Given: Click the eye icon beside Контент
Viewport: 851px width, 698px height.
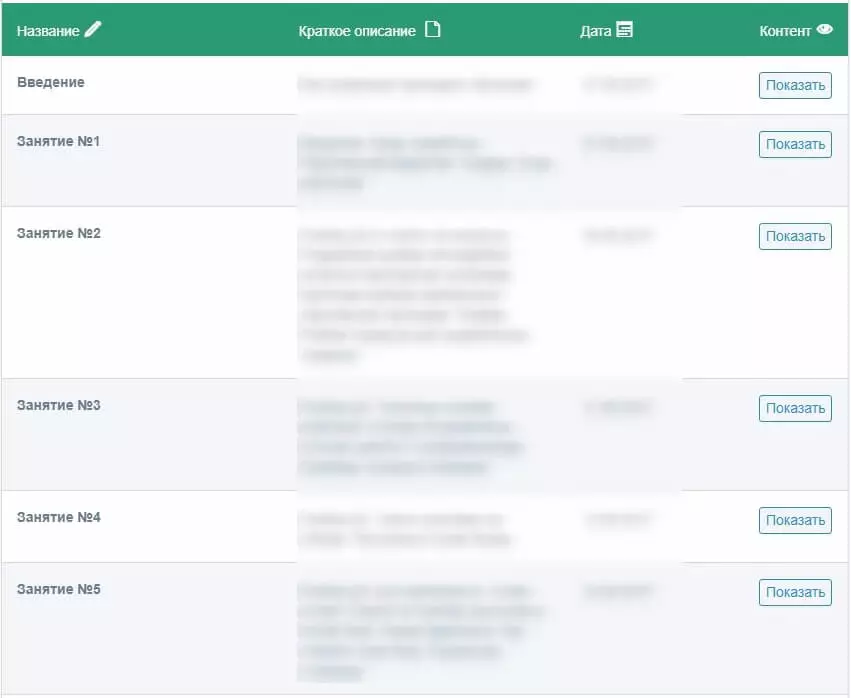Looking at the screenshot, I should (x=824, y=29).
